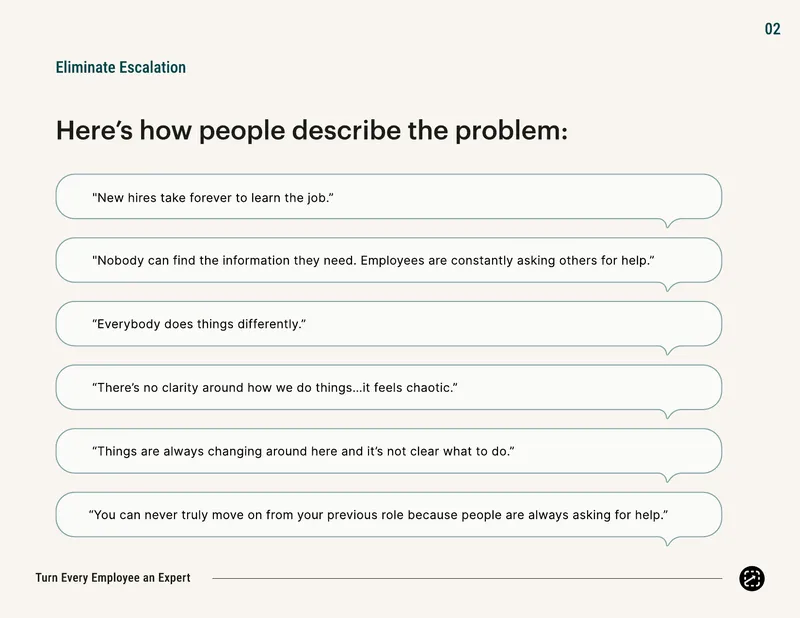Click the "Nobody can find the information" bubble
Screen dimensions: 800x618
[389, 260]
